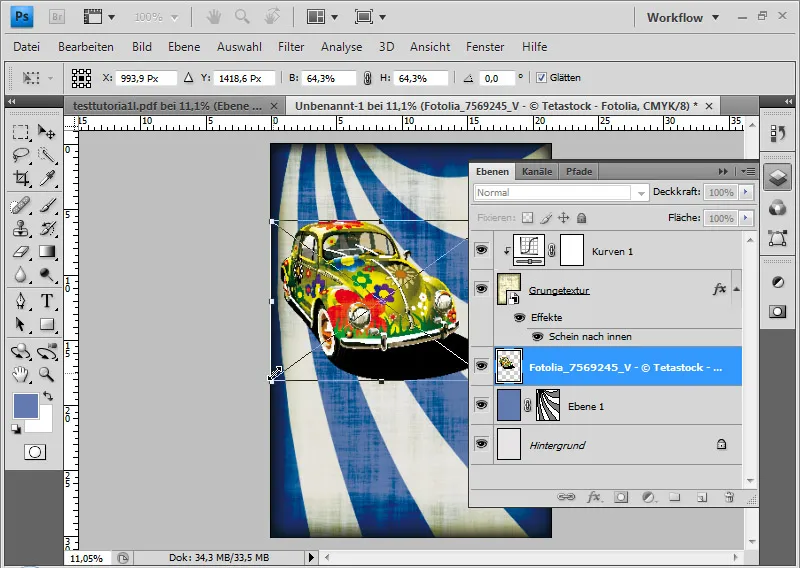
Task: Launch Adobe Bridge
Action: (57, 17)
